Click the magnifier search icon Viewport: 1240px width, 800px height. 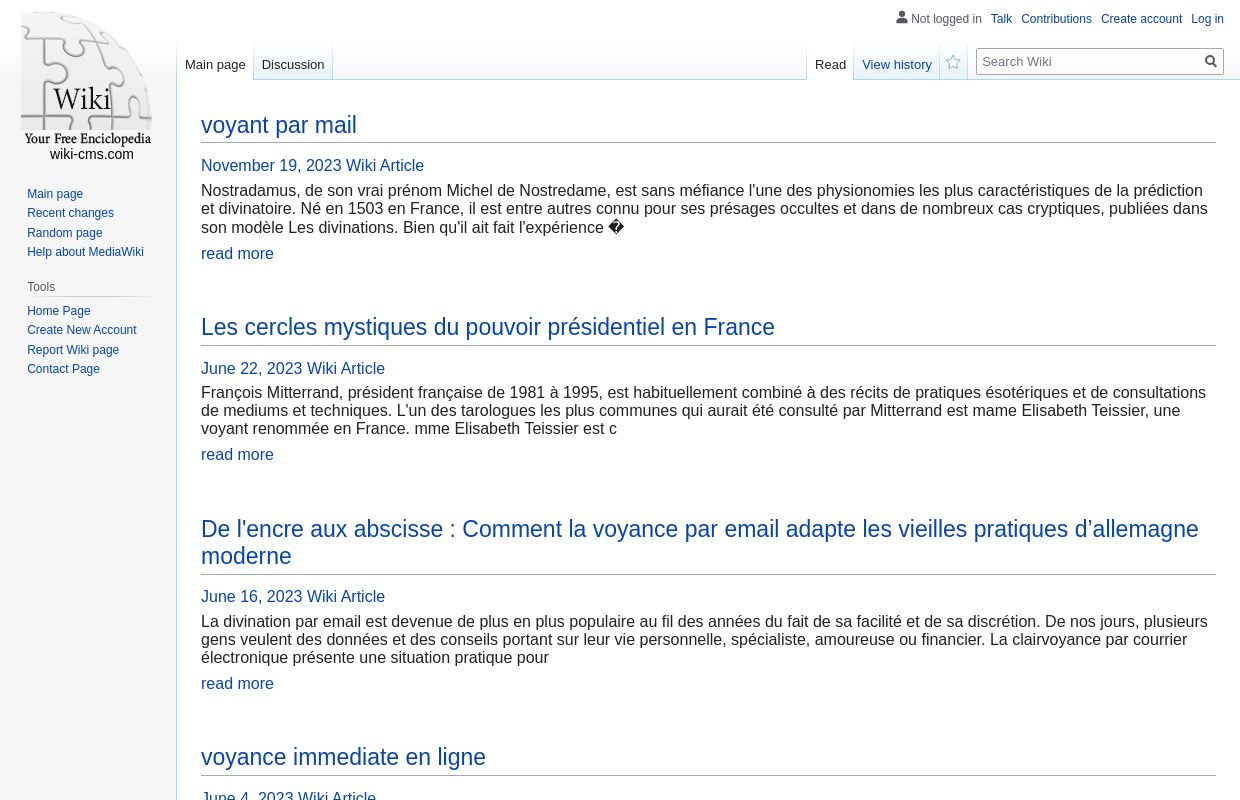1211,61
